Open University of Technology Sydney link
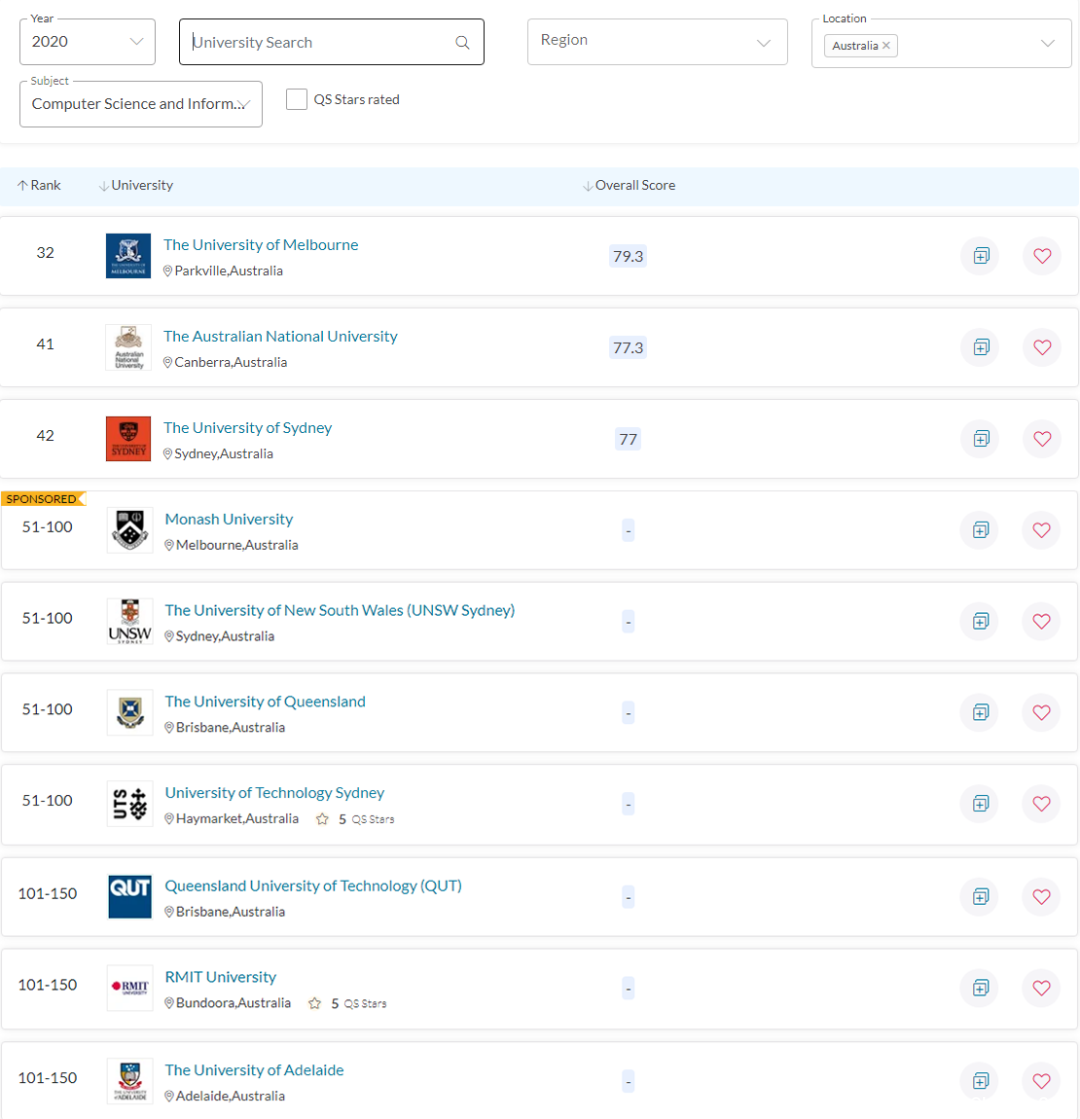1080x1119 pixels. (x=274, y=793)
